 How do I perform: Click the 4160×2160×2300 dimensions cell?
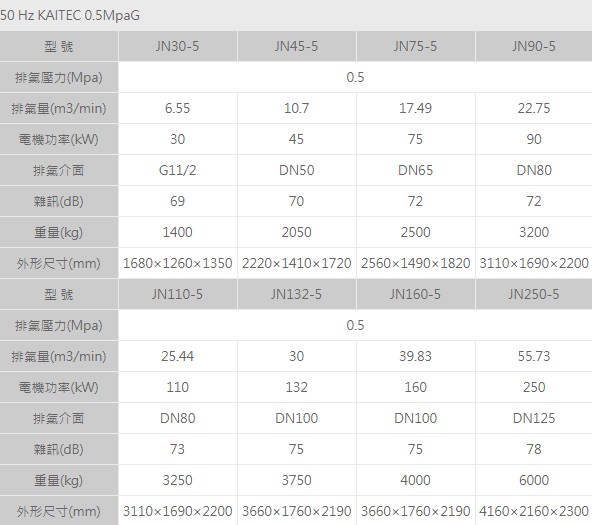click(x=534, y=511)
